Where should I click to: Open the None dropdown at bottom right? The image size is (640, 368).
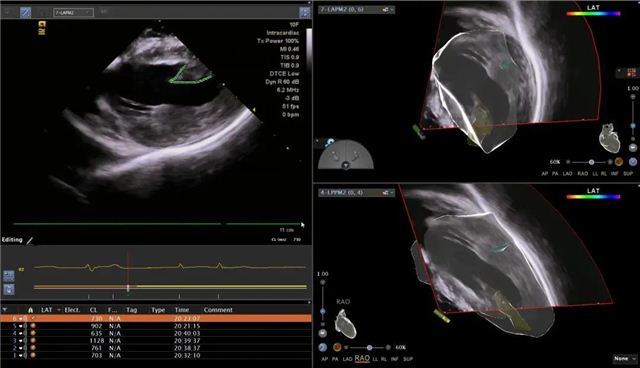[625, 359]
